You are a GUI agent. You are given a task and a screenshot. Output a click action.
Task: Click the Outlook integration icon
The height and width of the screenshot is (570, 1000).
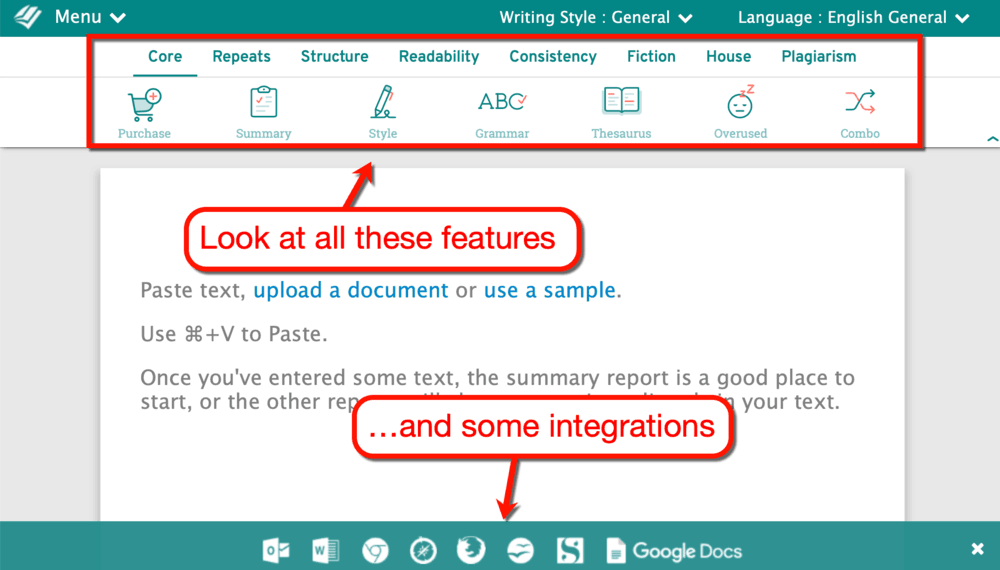pos(276,550)
